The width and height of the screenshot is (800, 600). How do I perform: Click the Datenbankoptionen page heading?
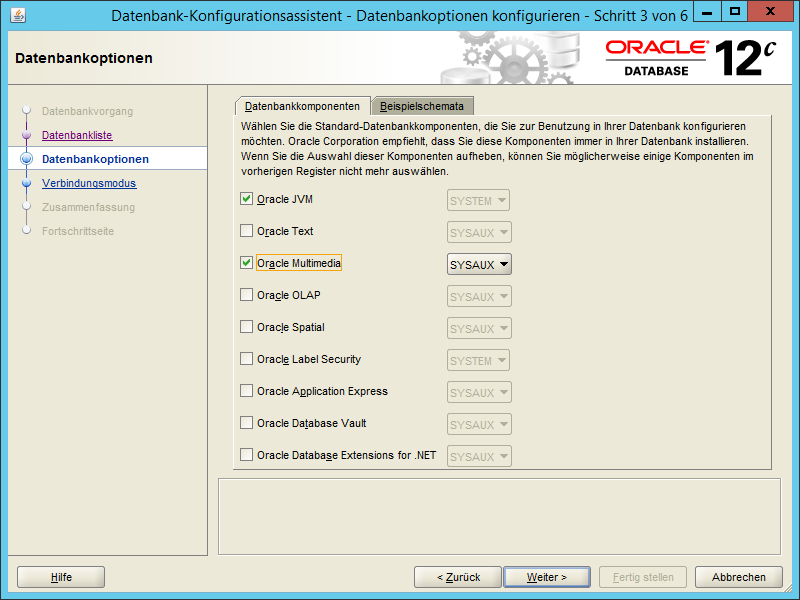[84, 58]
